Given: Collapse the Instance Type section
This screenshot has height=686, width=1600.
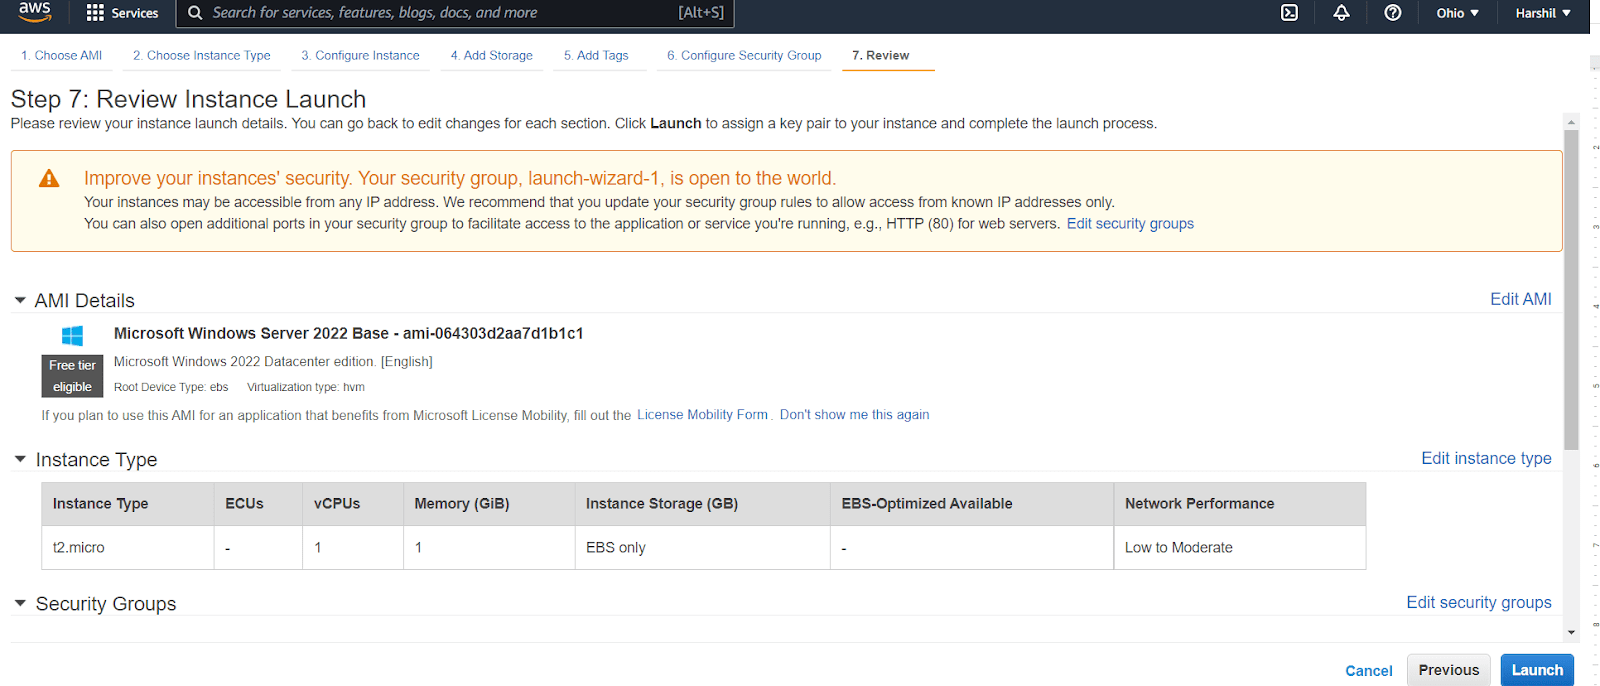Looking at the screenshot, I should click(20, 459).
